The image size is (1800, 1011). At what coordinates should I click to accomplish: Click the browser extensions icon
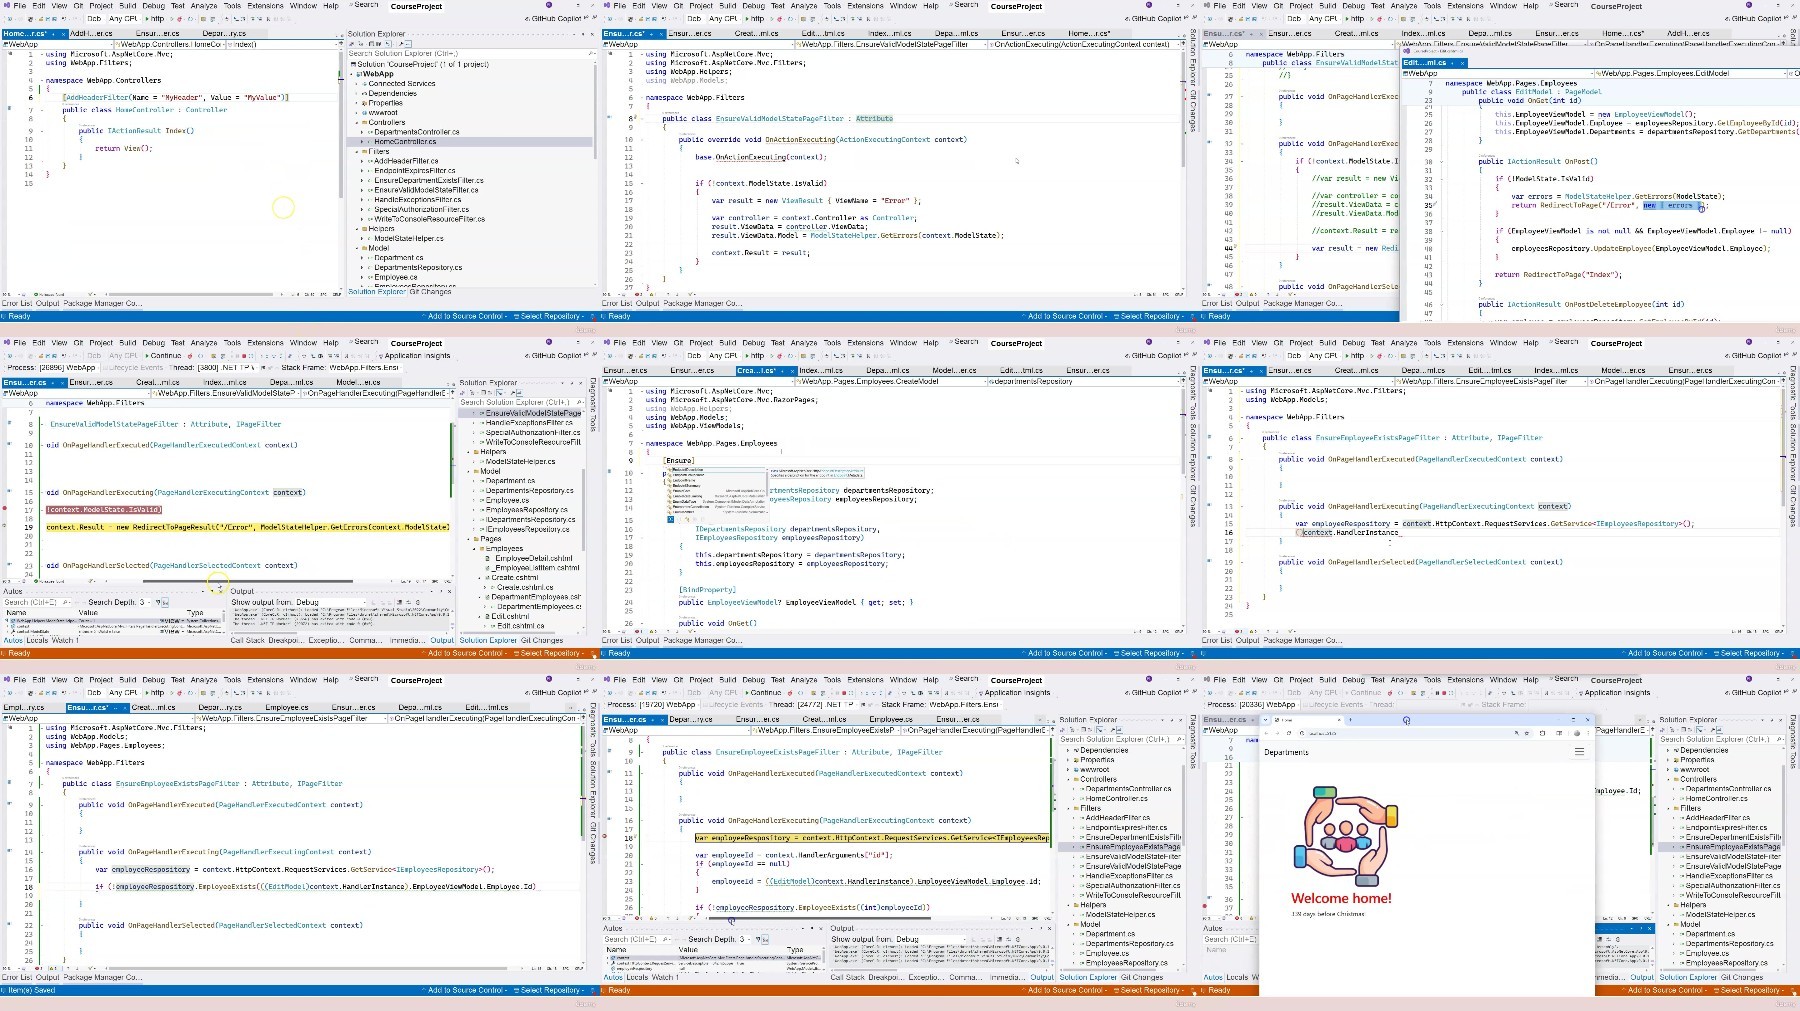[1542, 733]
